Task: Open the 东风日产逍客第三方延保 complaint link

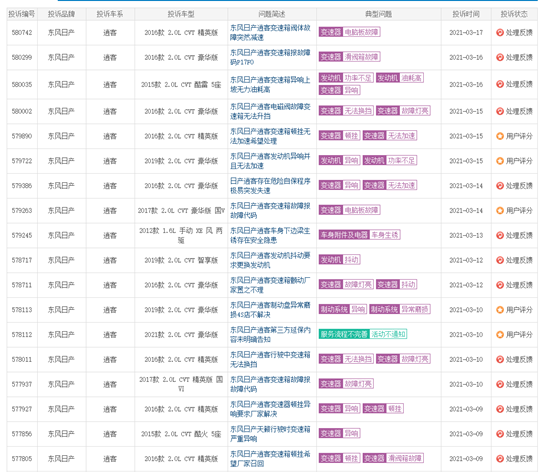Action: (x=270, y=335)
